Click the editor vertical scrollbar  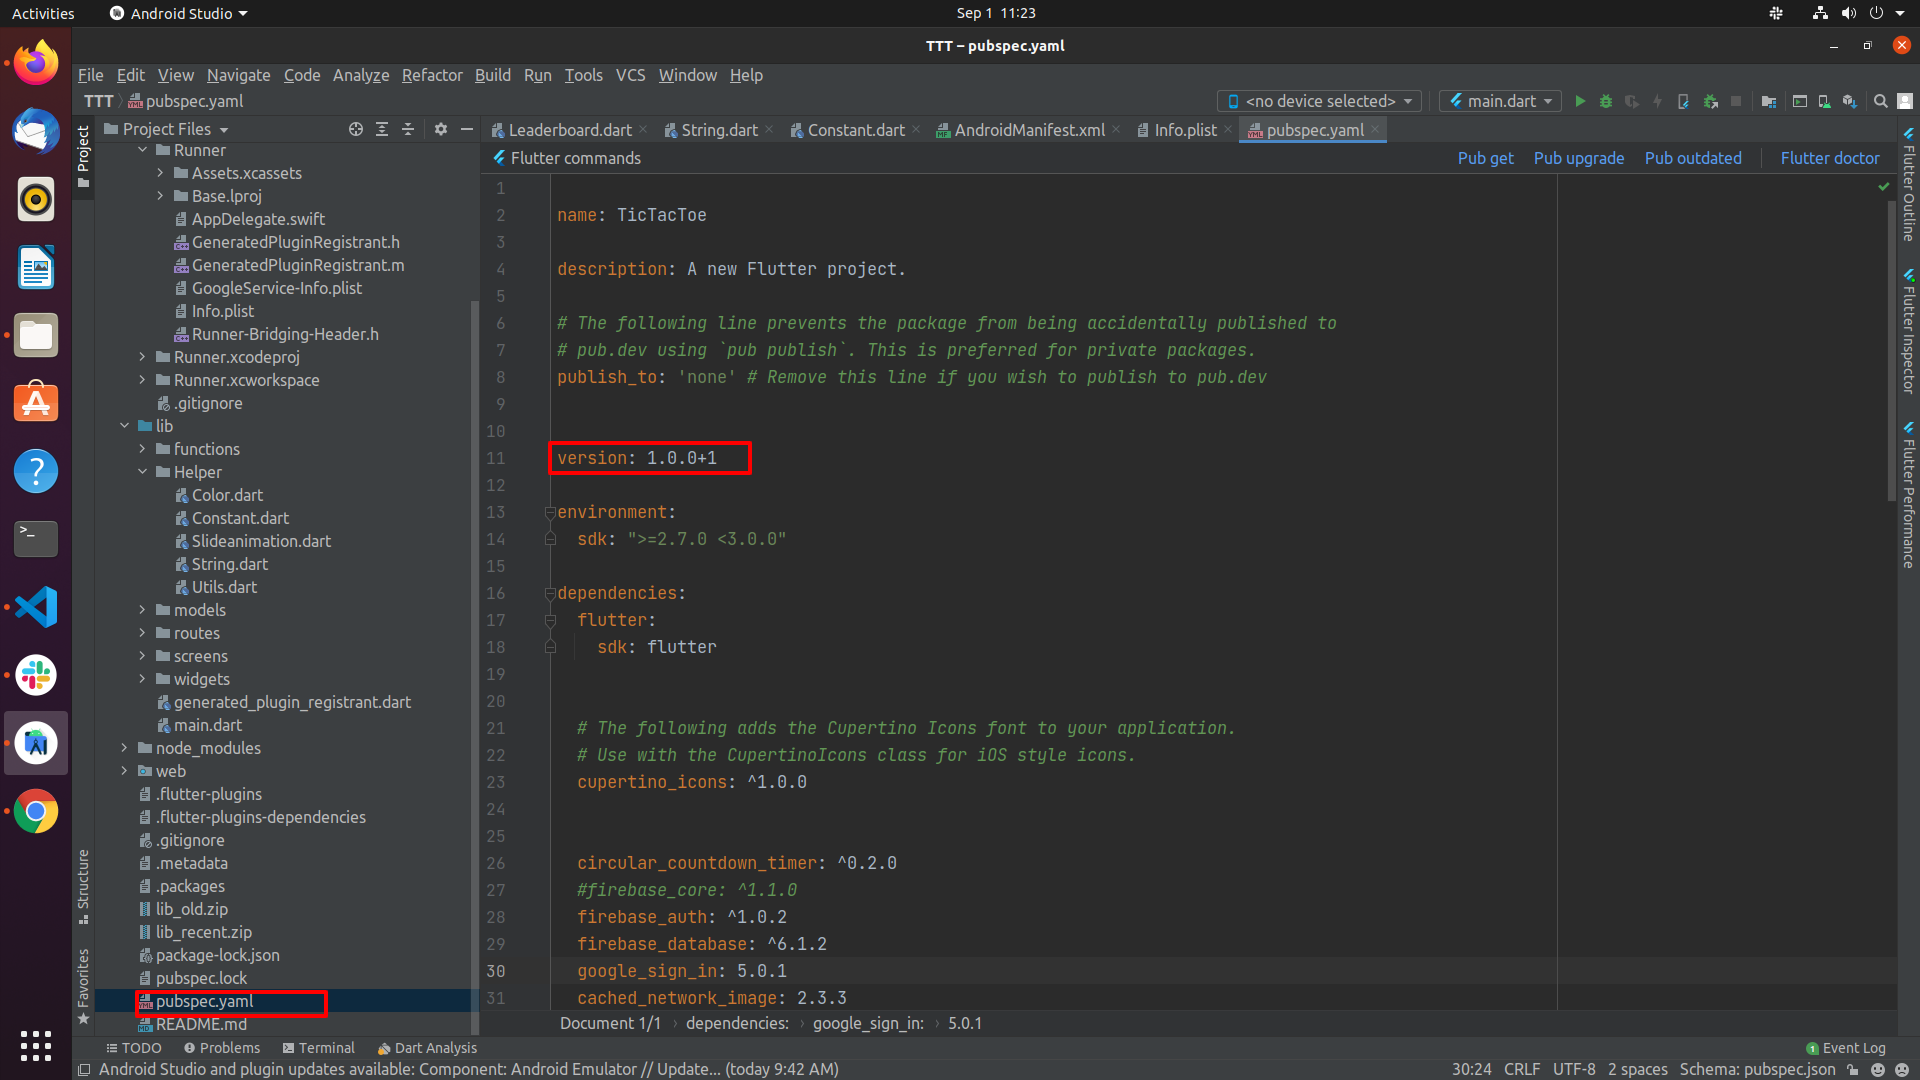pyautogui.click(x=1891, y=350)
